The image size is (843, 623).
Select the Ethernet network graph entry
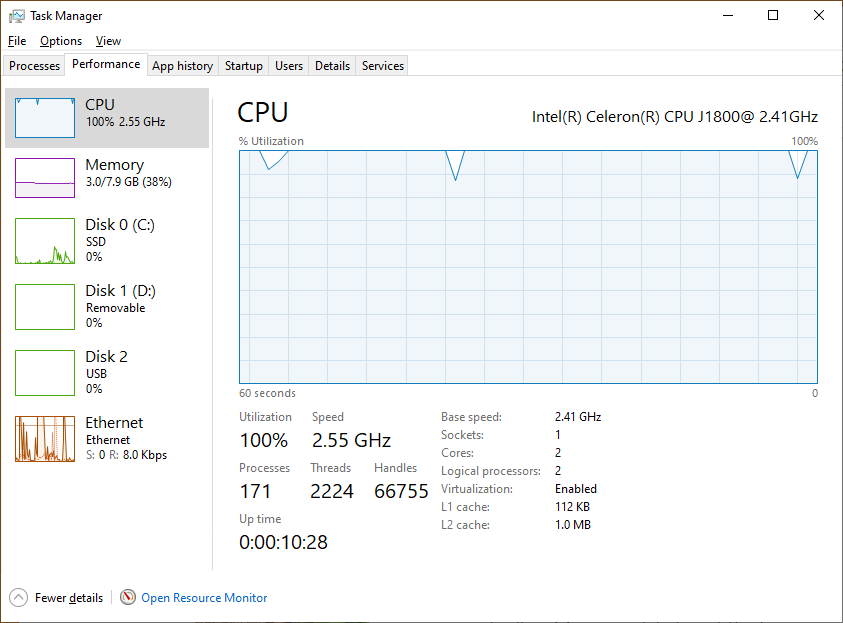pos(106,439)
